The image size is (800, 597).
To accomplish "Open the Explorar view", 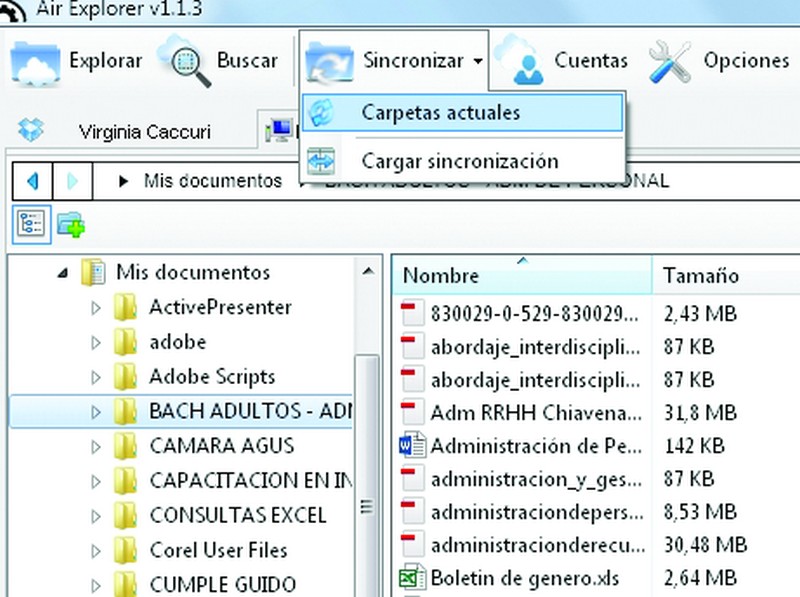I will pos(77,61).
